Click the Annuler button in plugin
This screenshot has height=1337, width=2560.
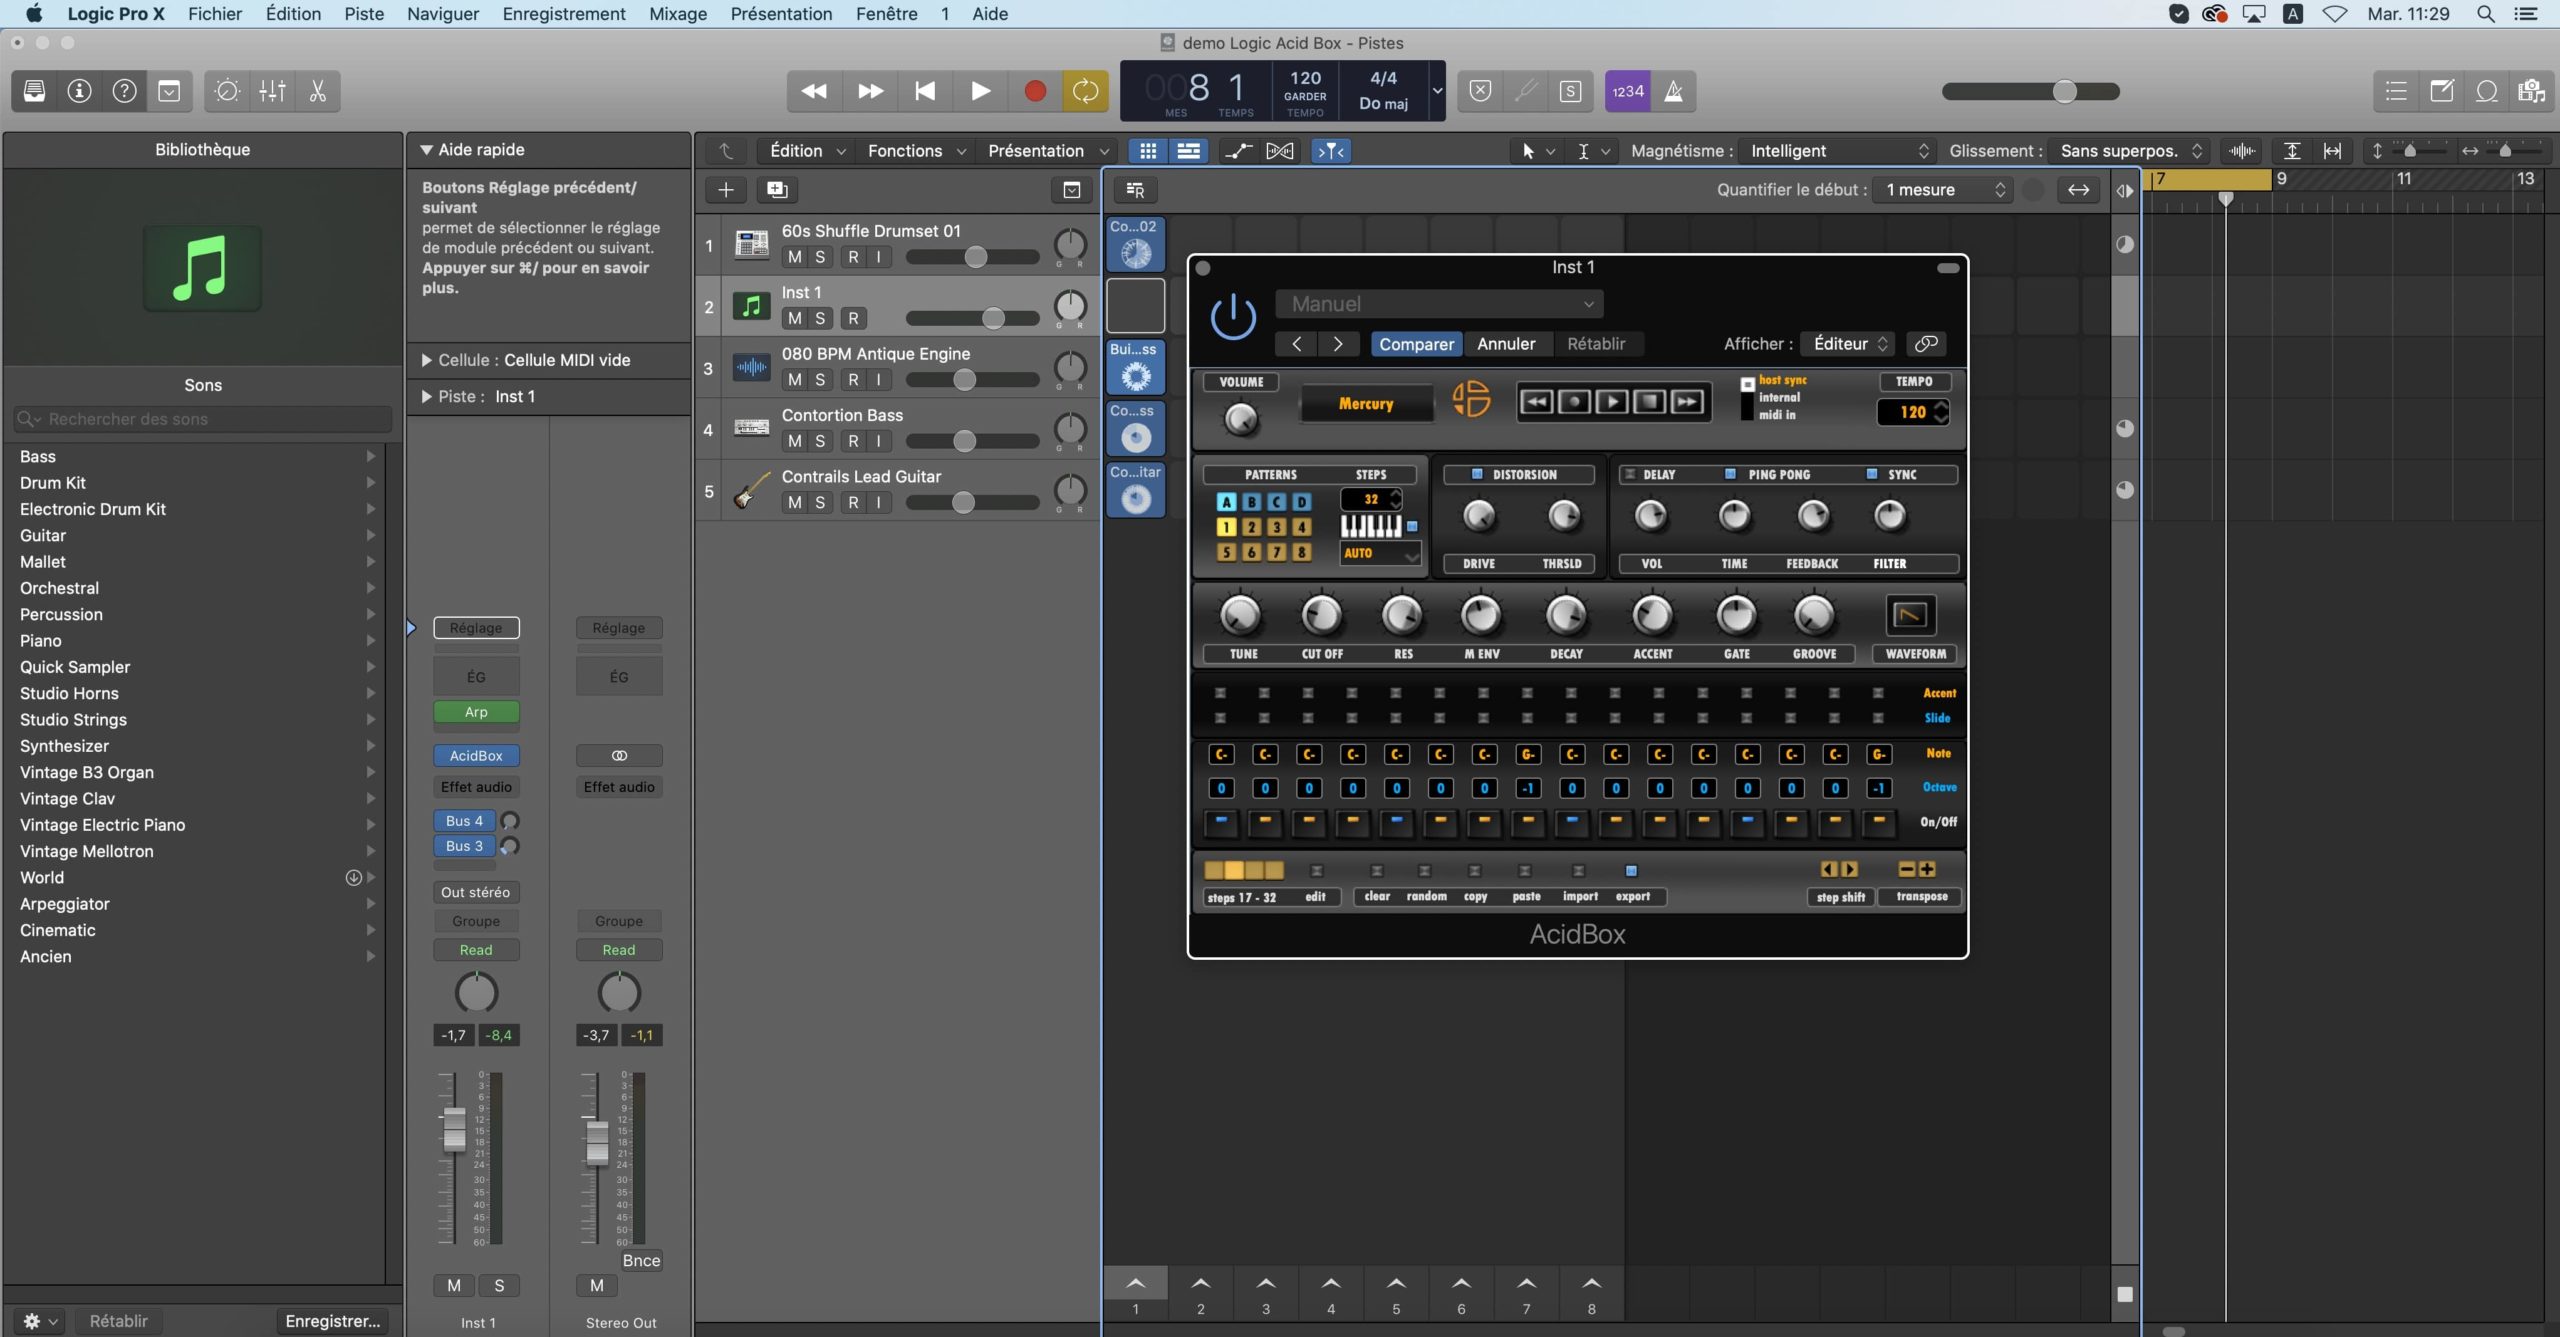(1506, 344)
